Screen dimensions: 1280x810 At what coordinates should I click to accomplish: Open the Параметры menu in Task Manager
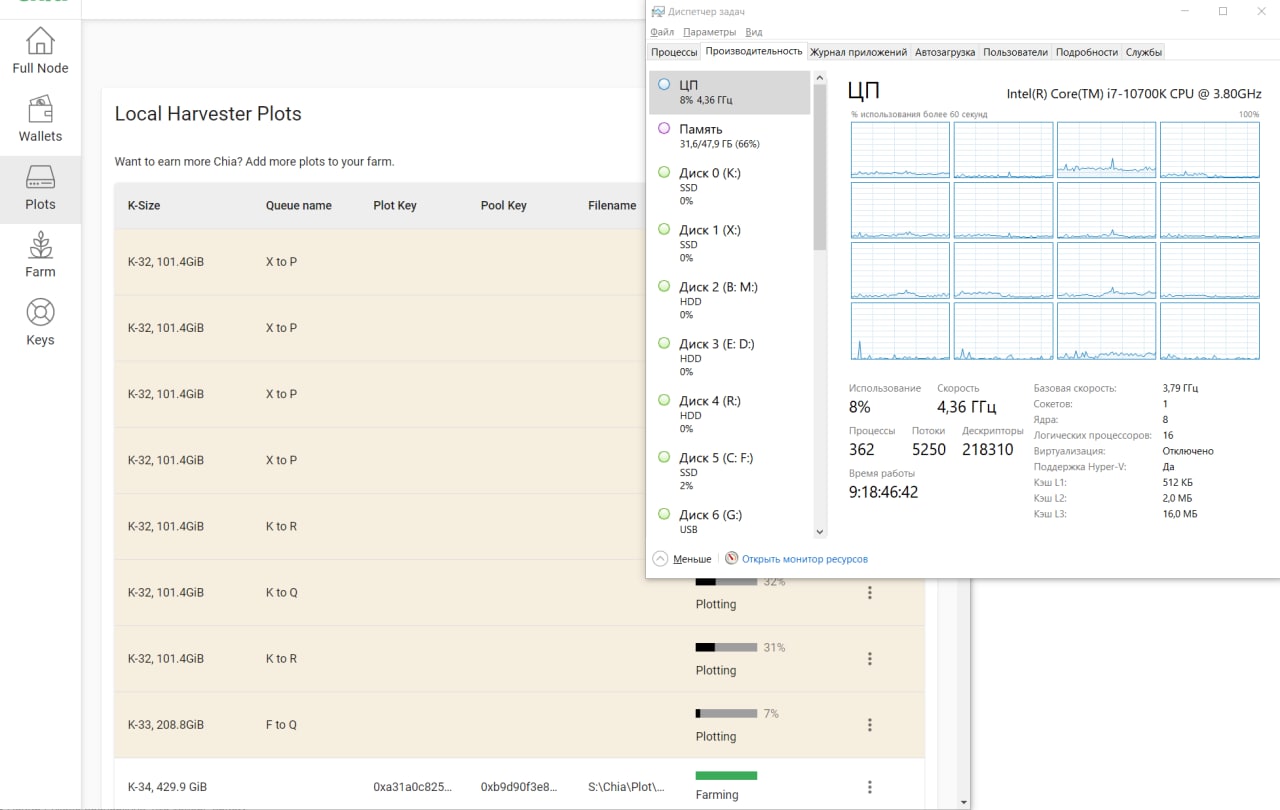(709, 32)
